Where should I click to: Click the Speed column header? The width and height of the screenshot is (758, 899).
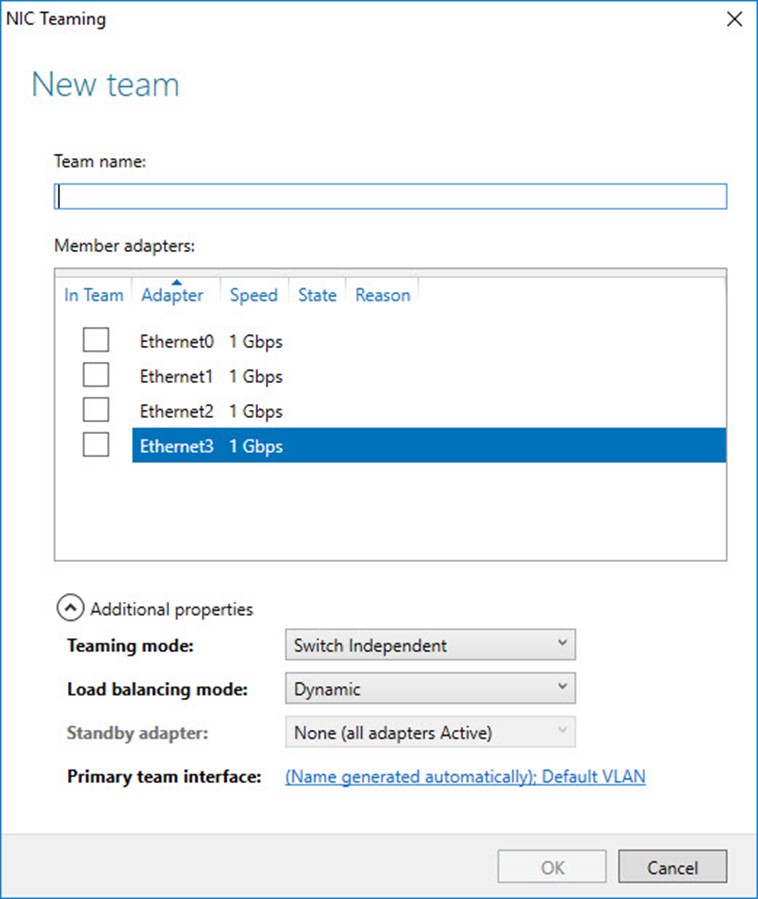(x=253, y=295)
